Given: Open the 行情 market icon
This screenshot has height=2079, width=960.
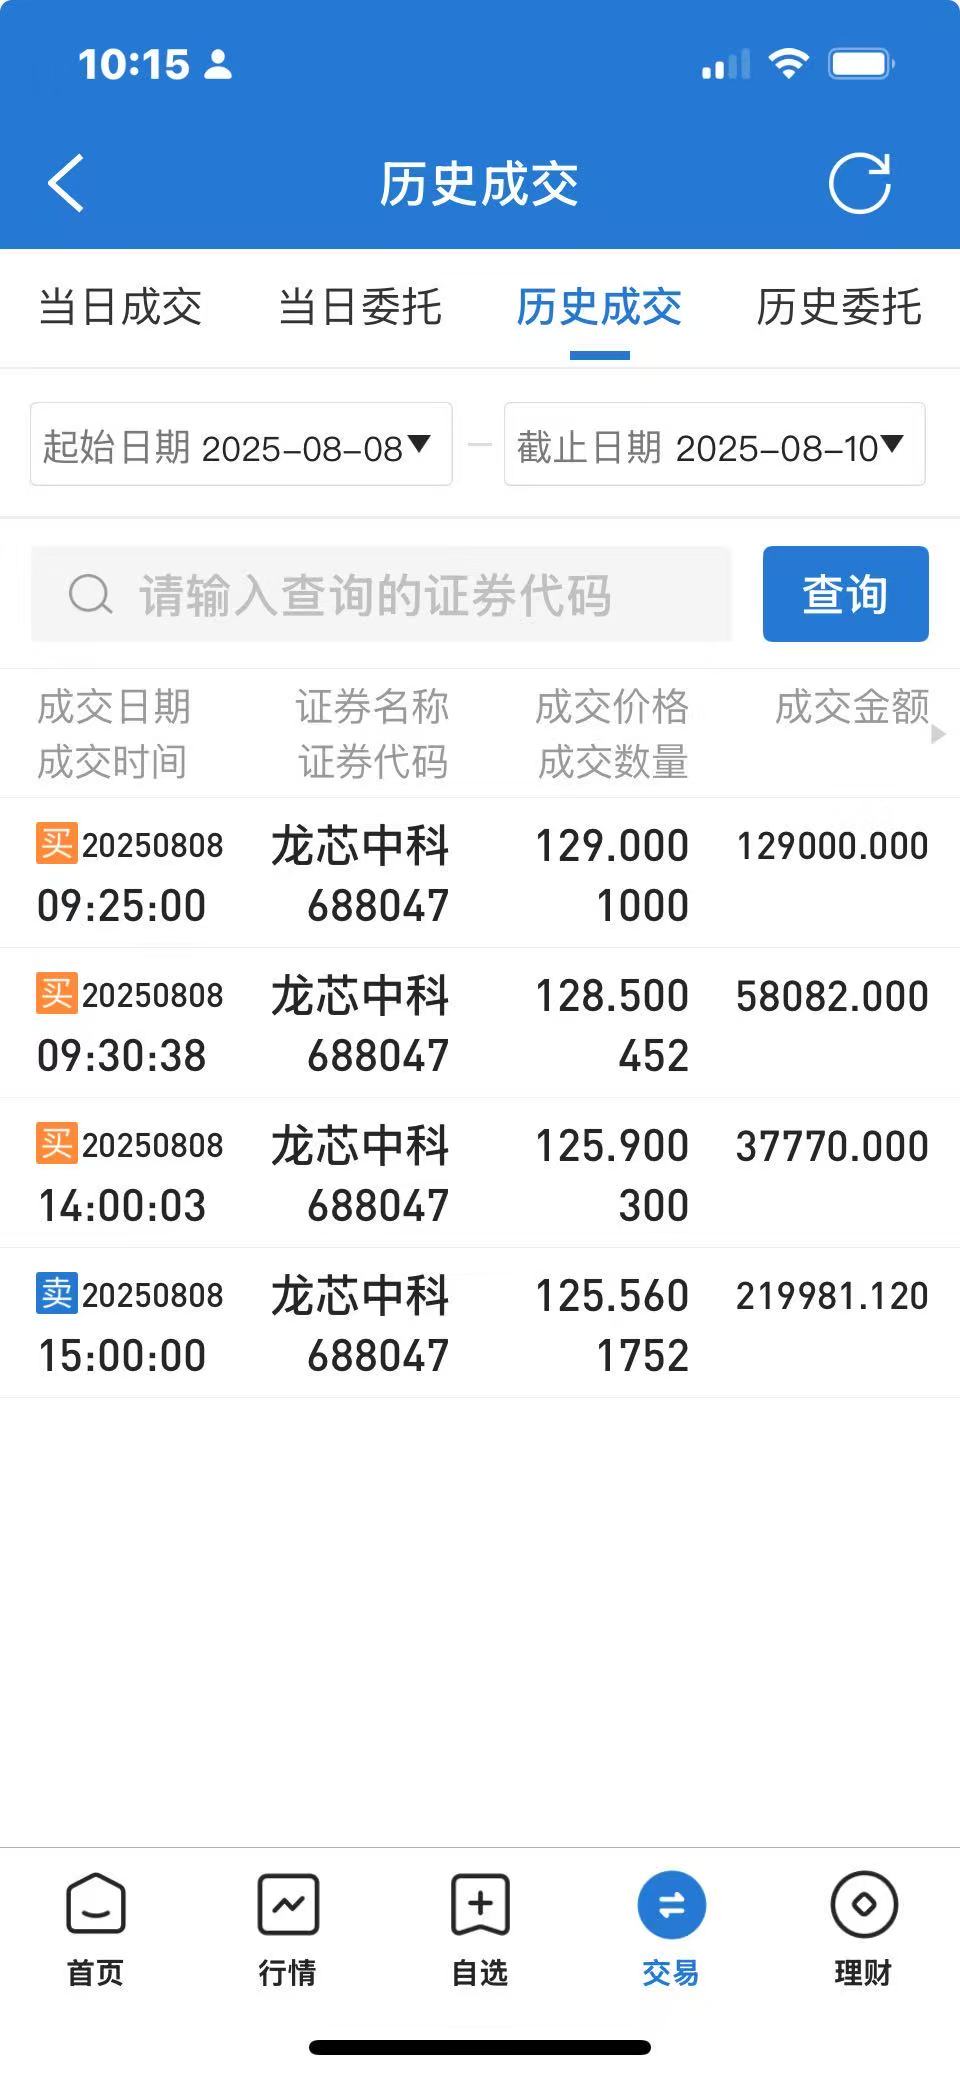Looking at the screenshot, I should (288, 1904).
